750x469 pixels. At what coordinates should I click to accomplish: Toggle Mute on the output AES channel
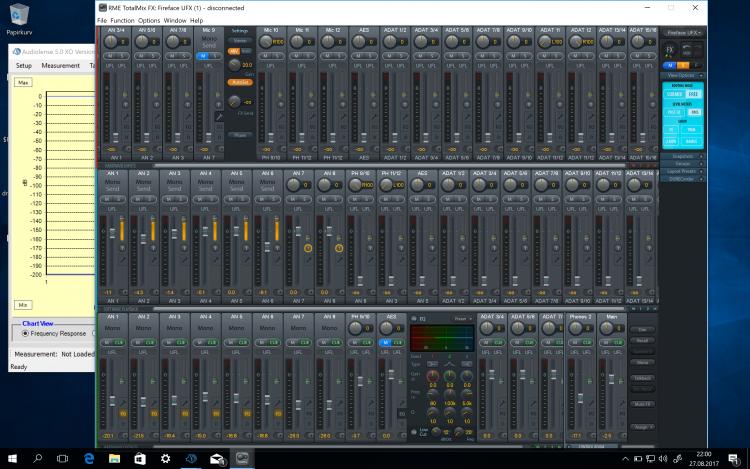[x=385, y=342]
